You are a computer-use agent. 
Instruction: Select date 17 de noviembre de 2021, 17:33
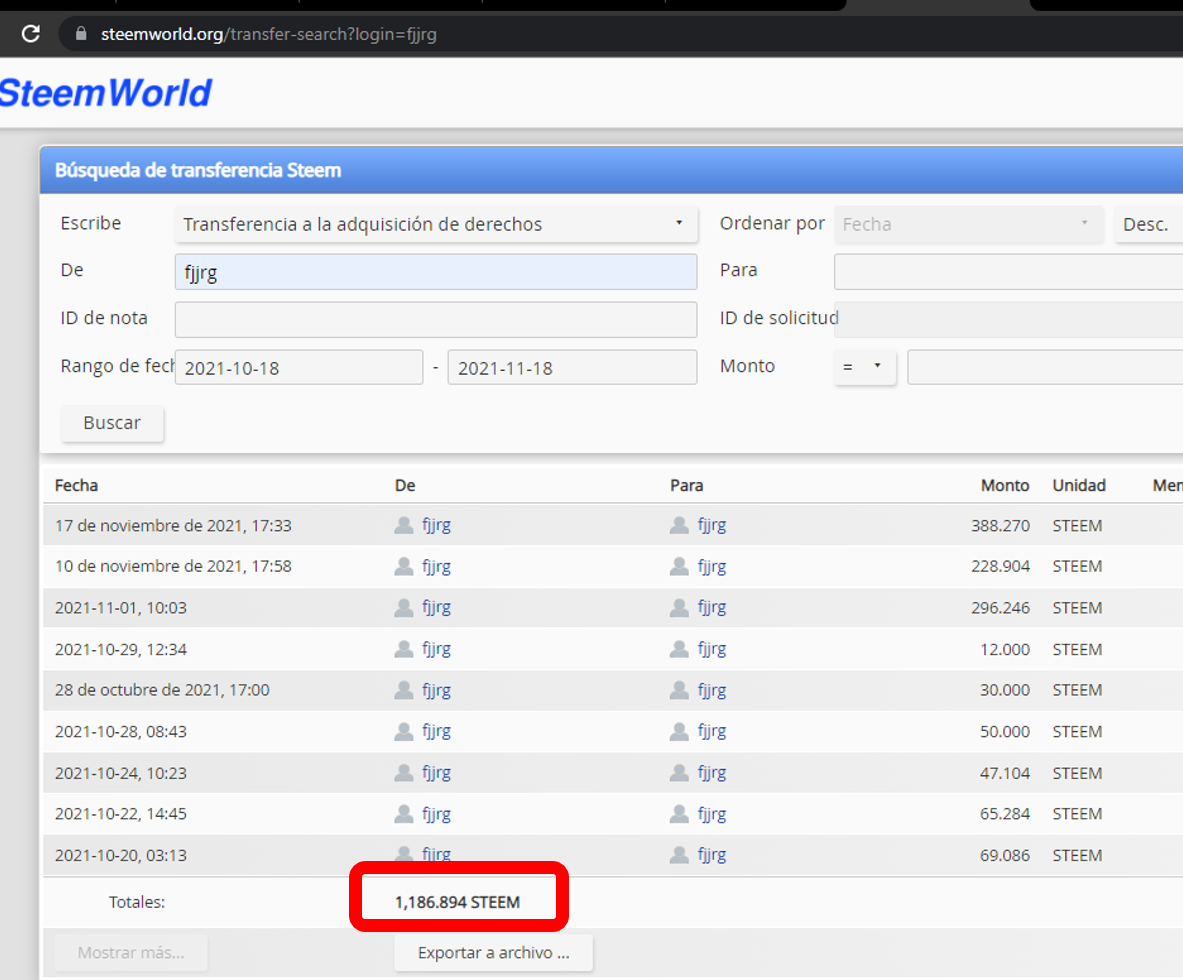(x=173, y=526)
